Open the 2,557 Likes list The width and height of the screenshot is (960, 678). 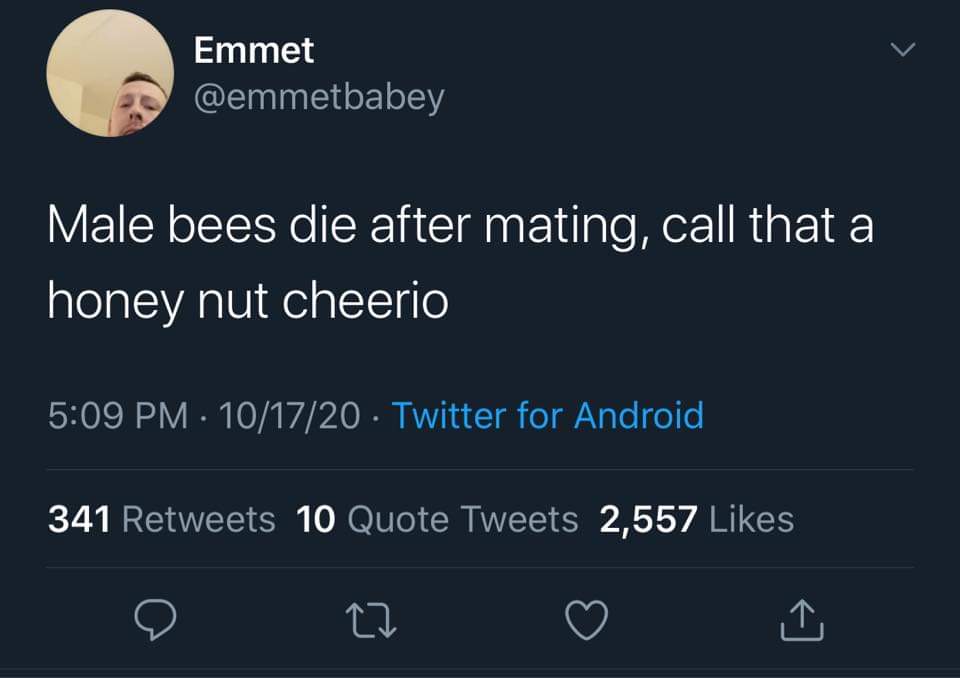pos(695,519)
